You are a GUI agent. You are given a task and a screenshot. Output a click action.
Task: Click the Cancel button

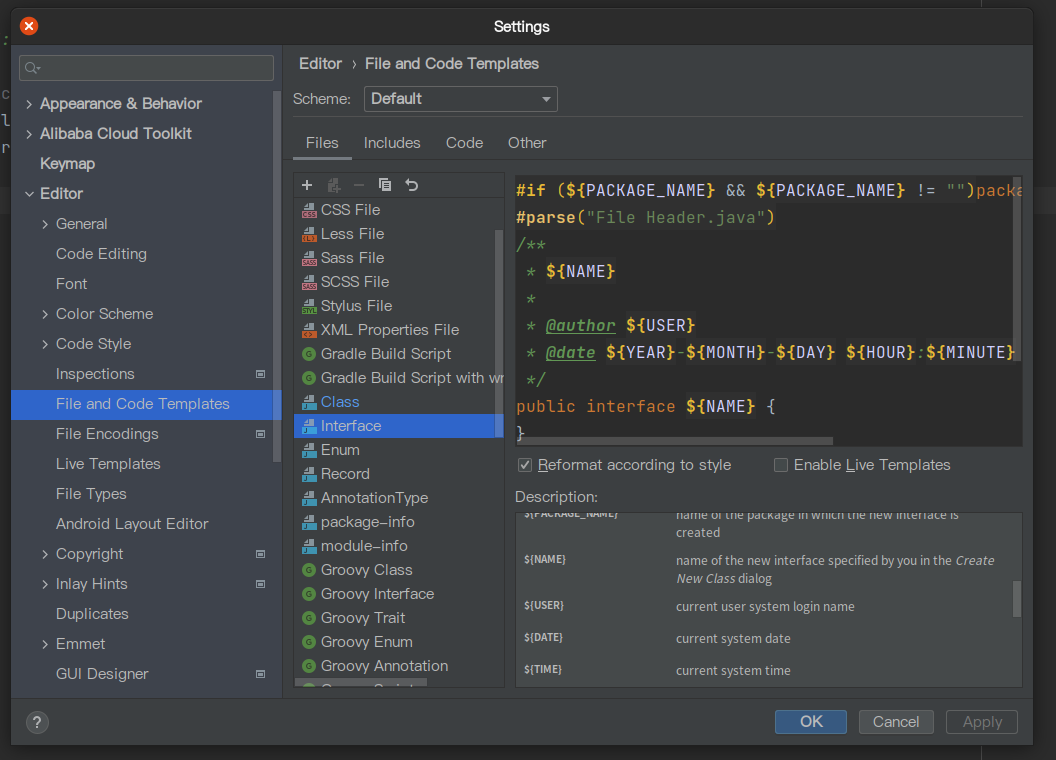(896, 722)
